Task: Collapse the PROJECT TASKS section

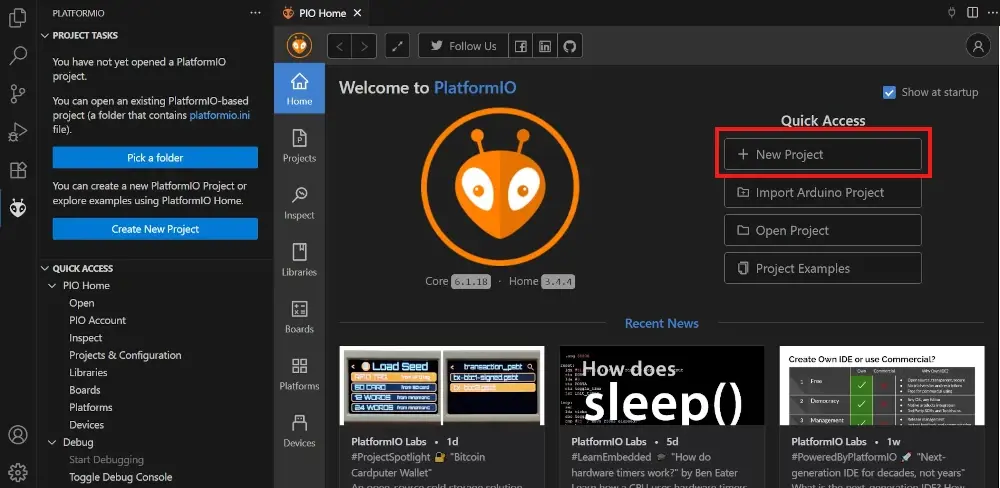Action: (x=45, y=35)
